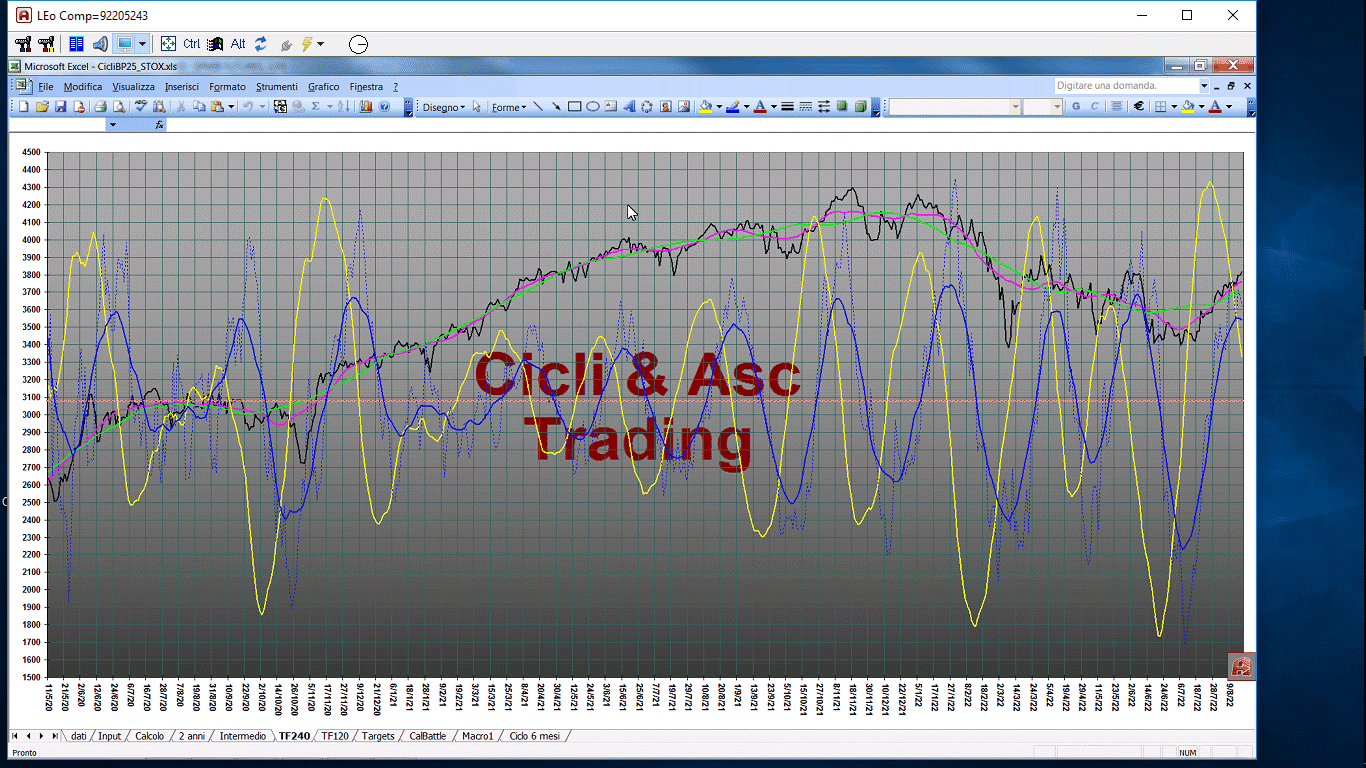Screen dimensions: 1366x768
Task: Open the Borders dropdown arrow
Action: coord(1174,106)
